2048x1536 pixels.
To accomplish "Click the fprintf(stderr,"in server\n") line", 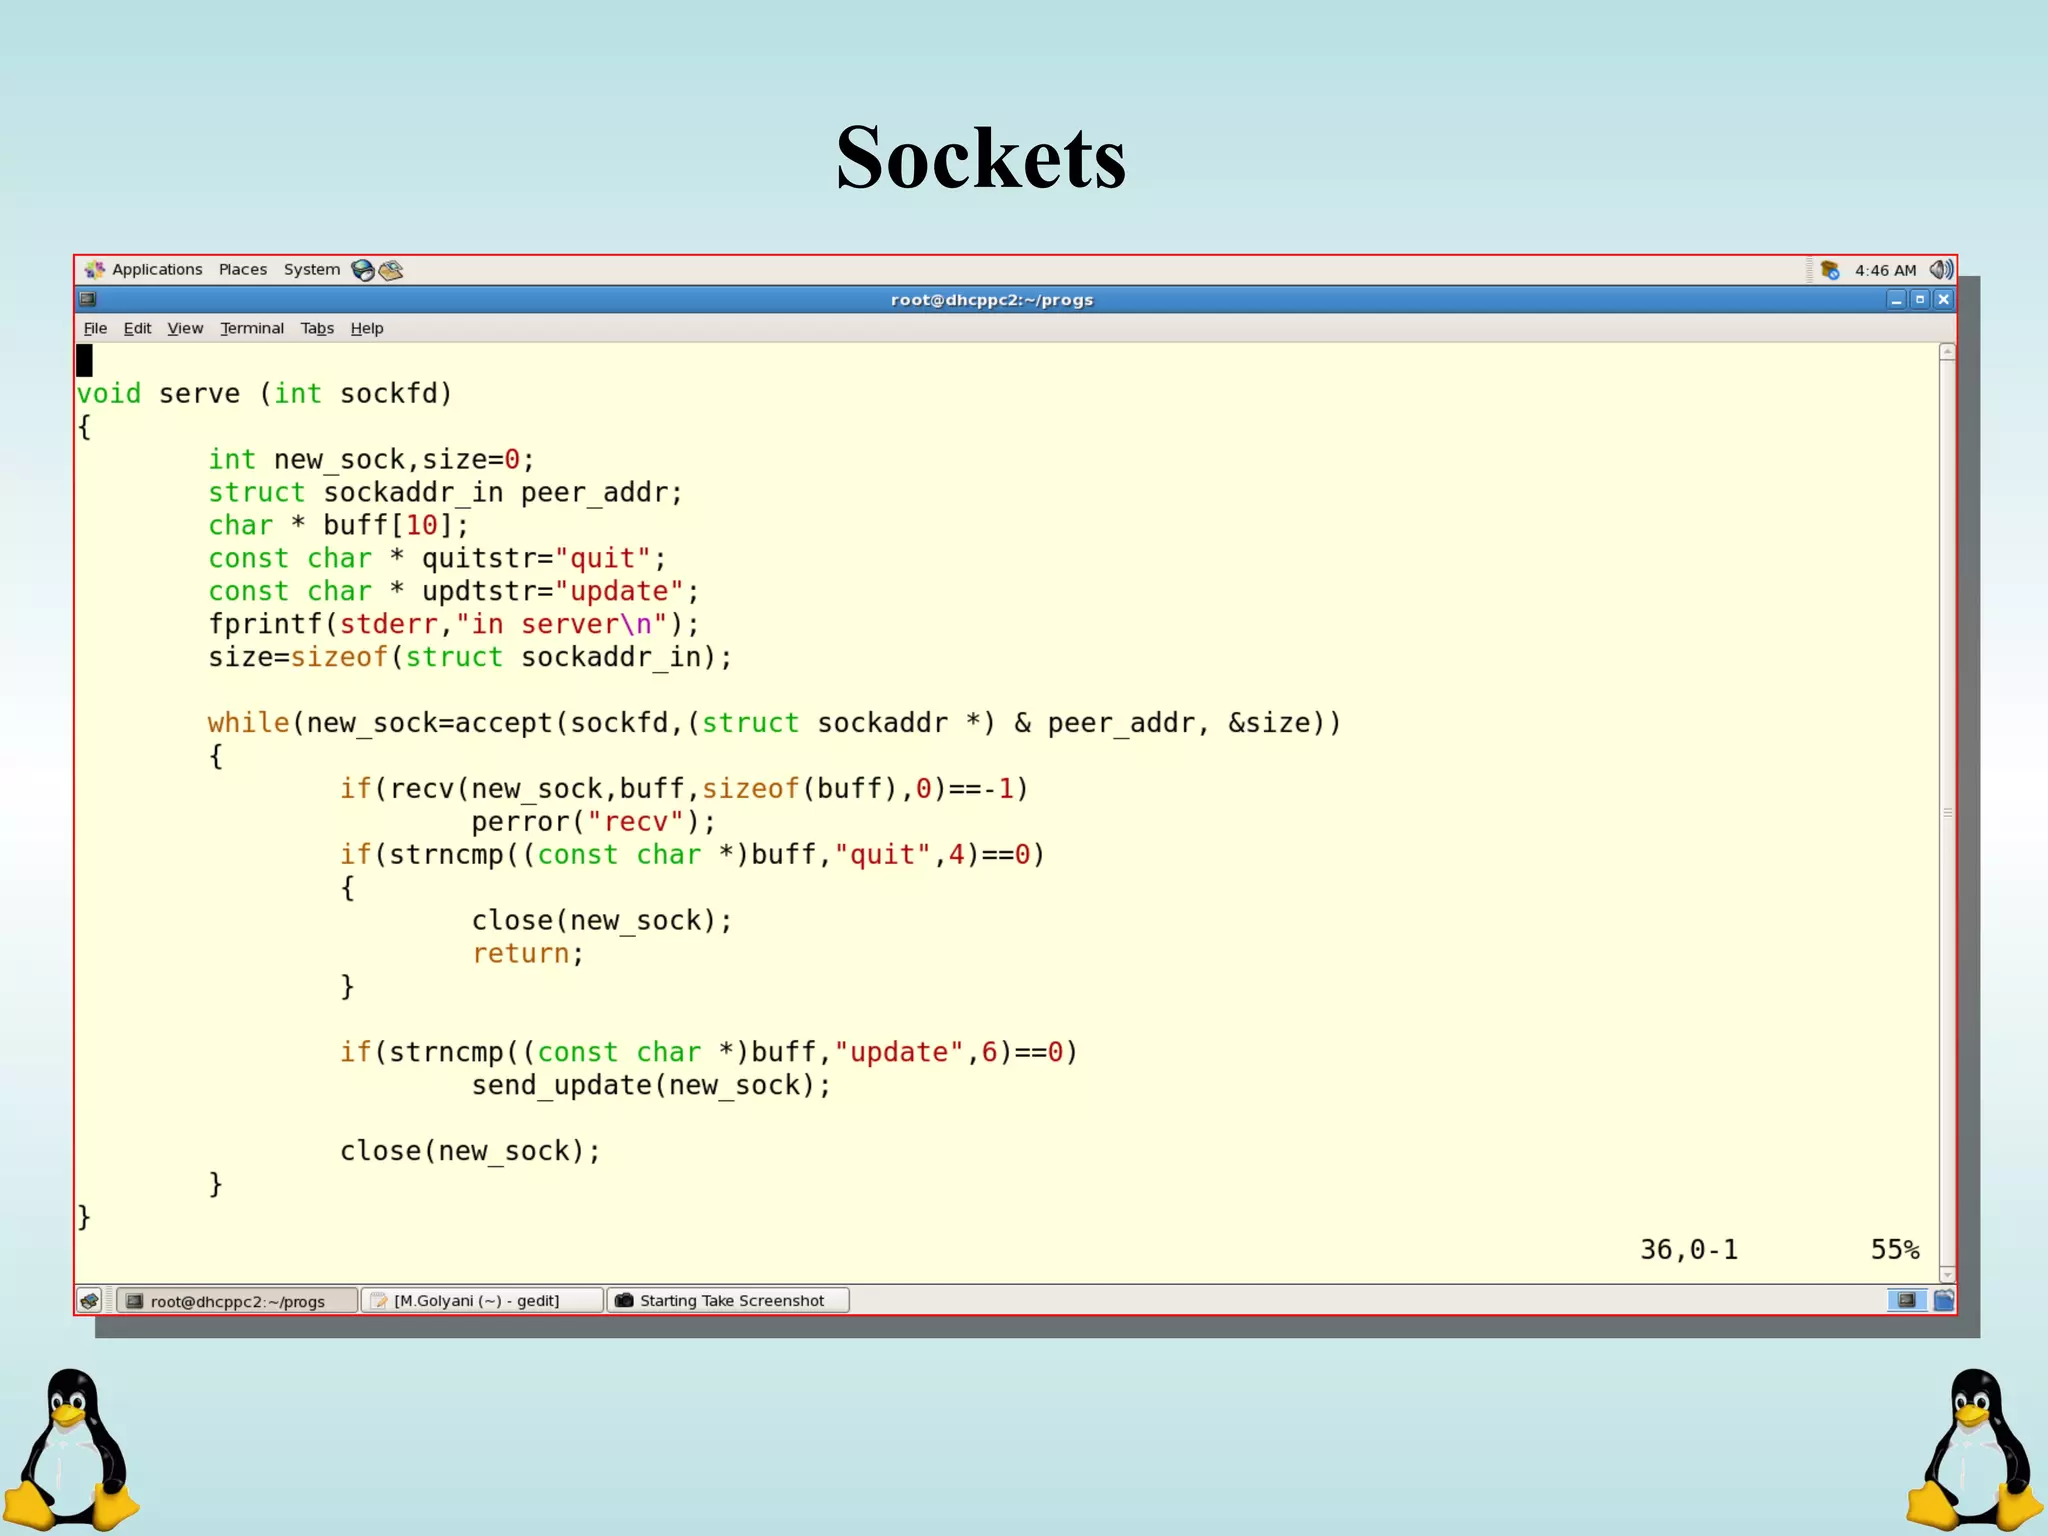I will (x=453, y=625).
